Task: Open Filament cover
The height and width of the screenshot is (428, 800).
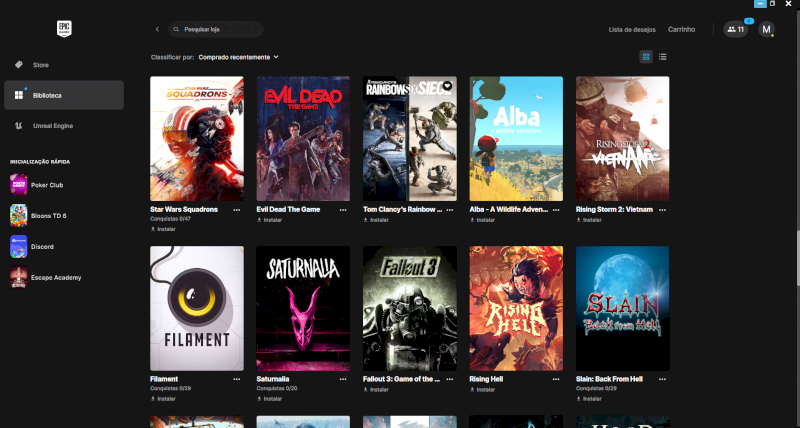Action: (197, 308)
